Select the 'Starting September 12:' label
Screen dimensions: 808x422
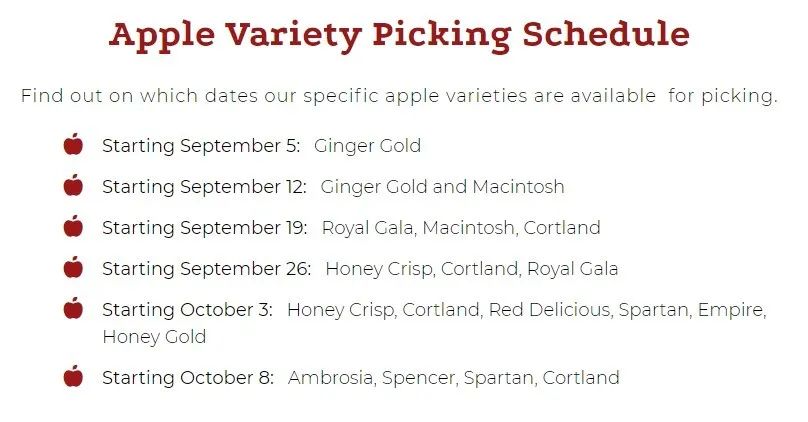point(204,187)
